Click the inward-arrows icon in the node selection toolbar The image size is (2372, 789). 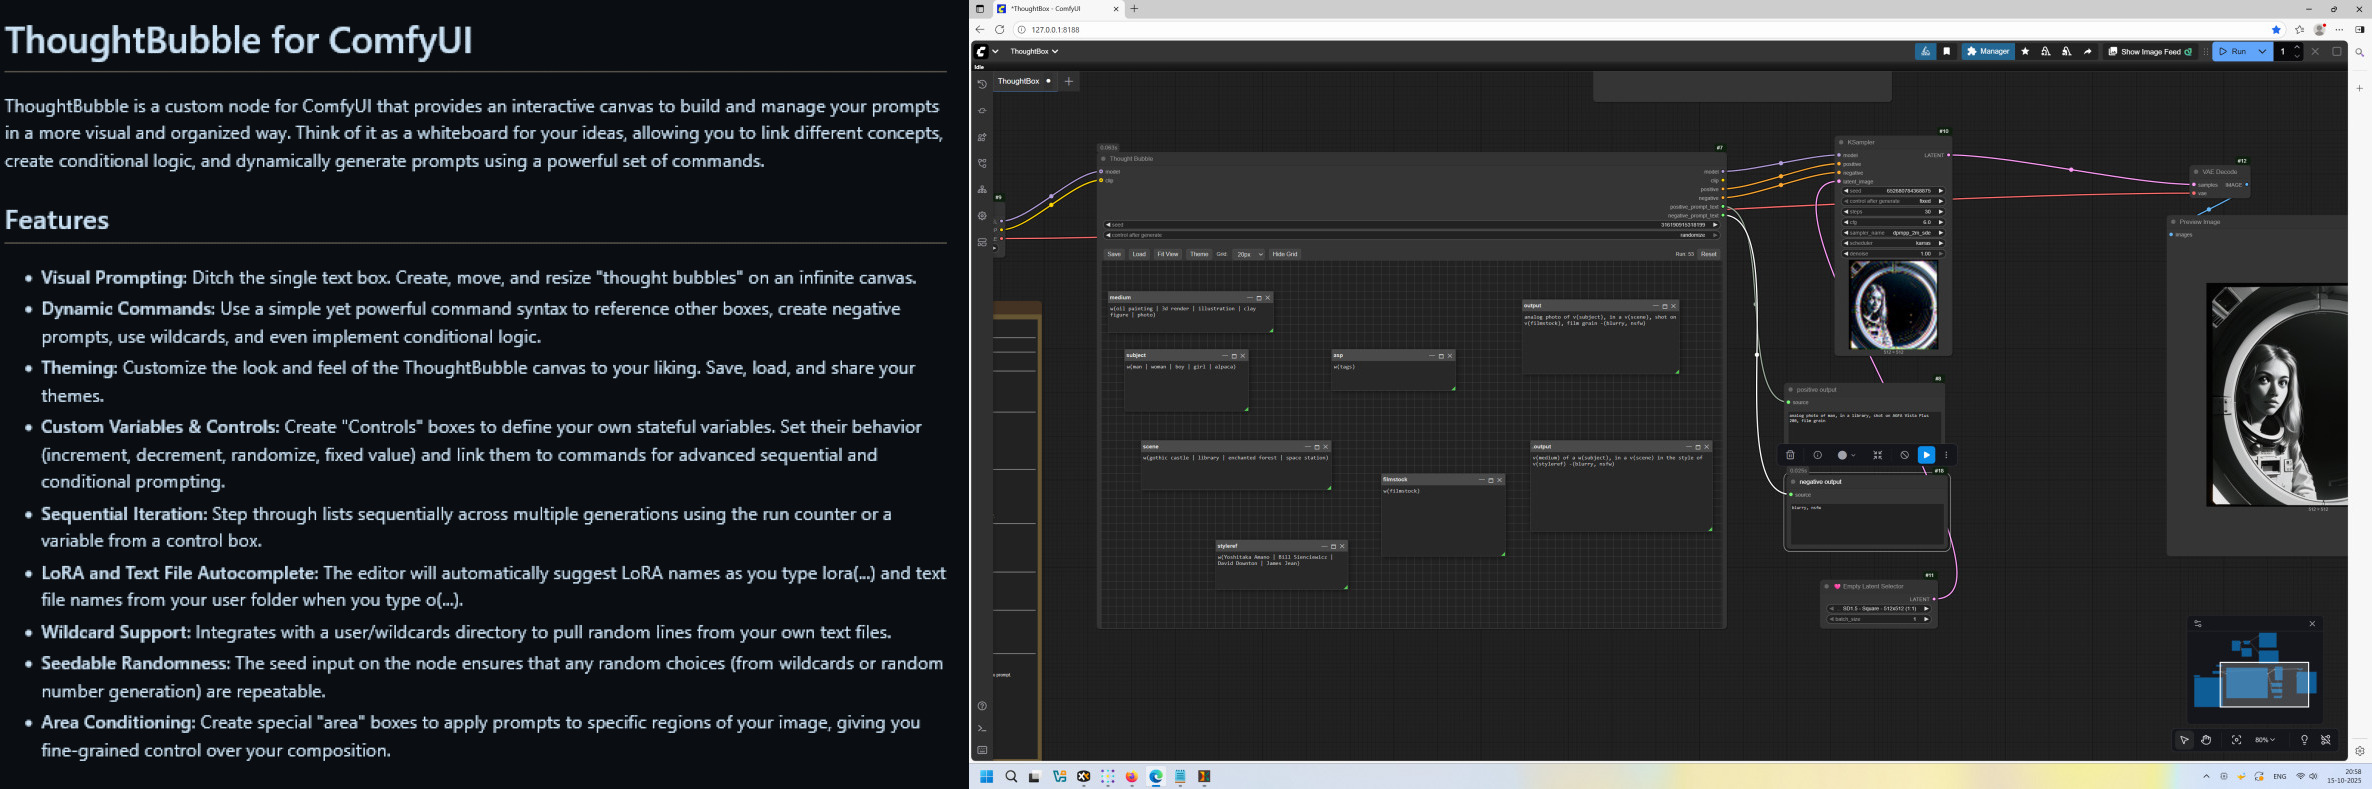(1877, 455)
